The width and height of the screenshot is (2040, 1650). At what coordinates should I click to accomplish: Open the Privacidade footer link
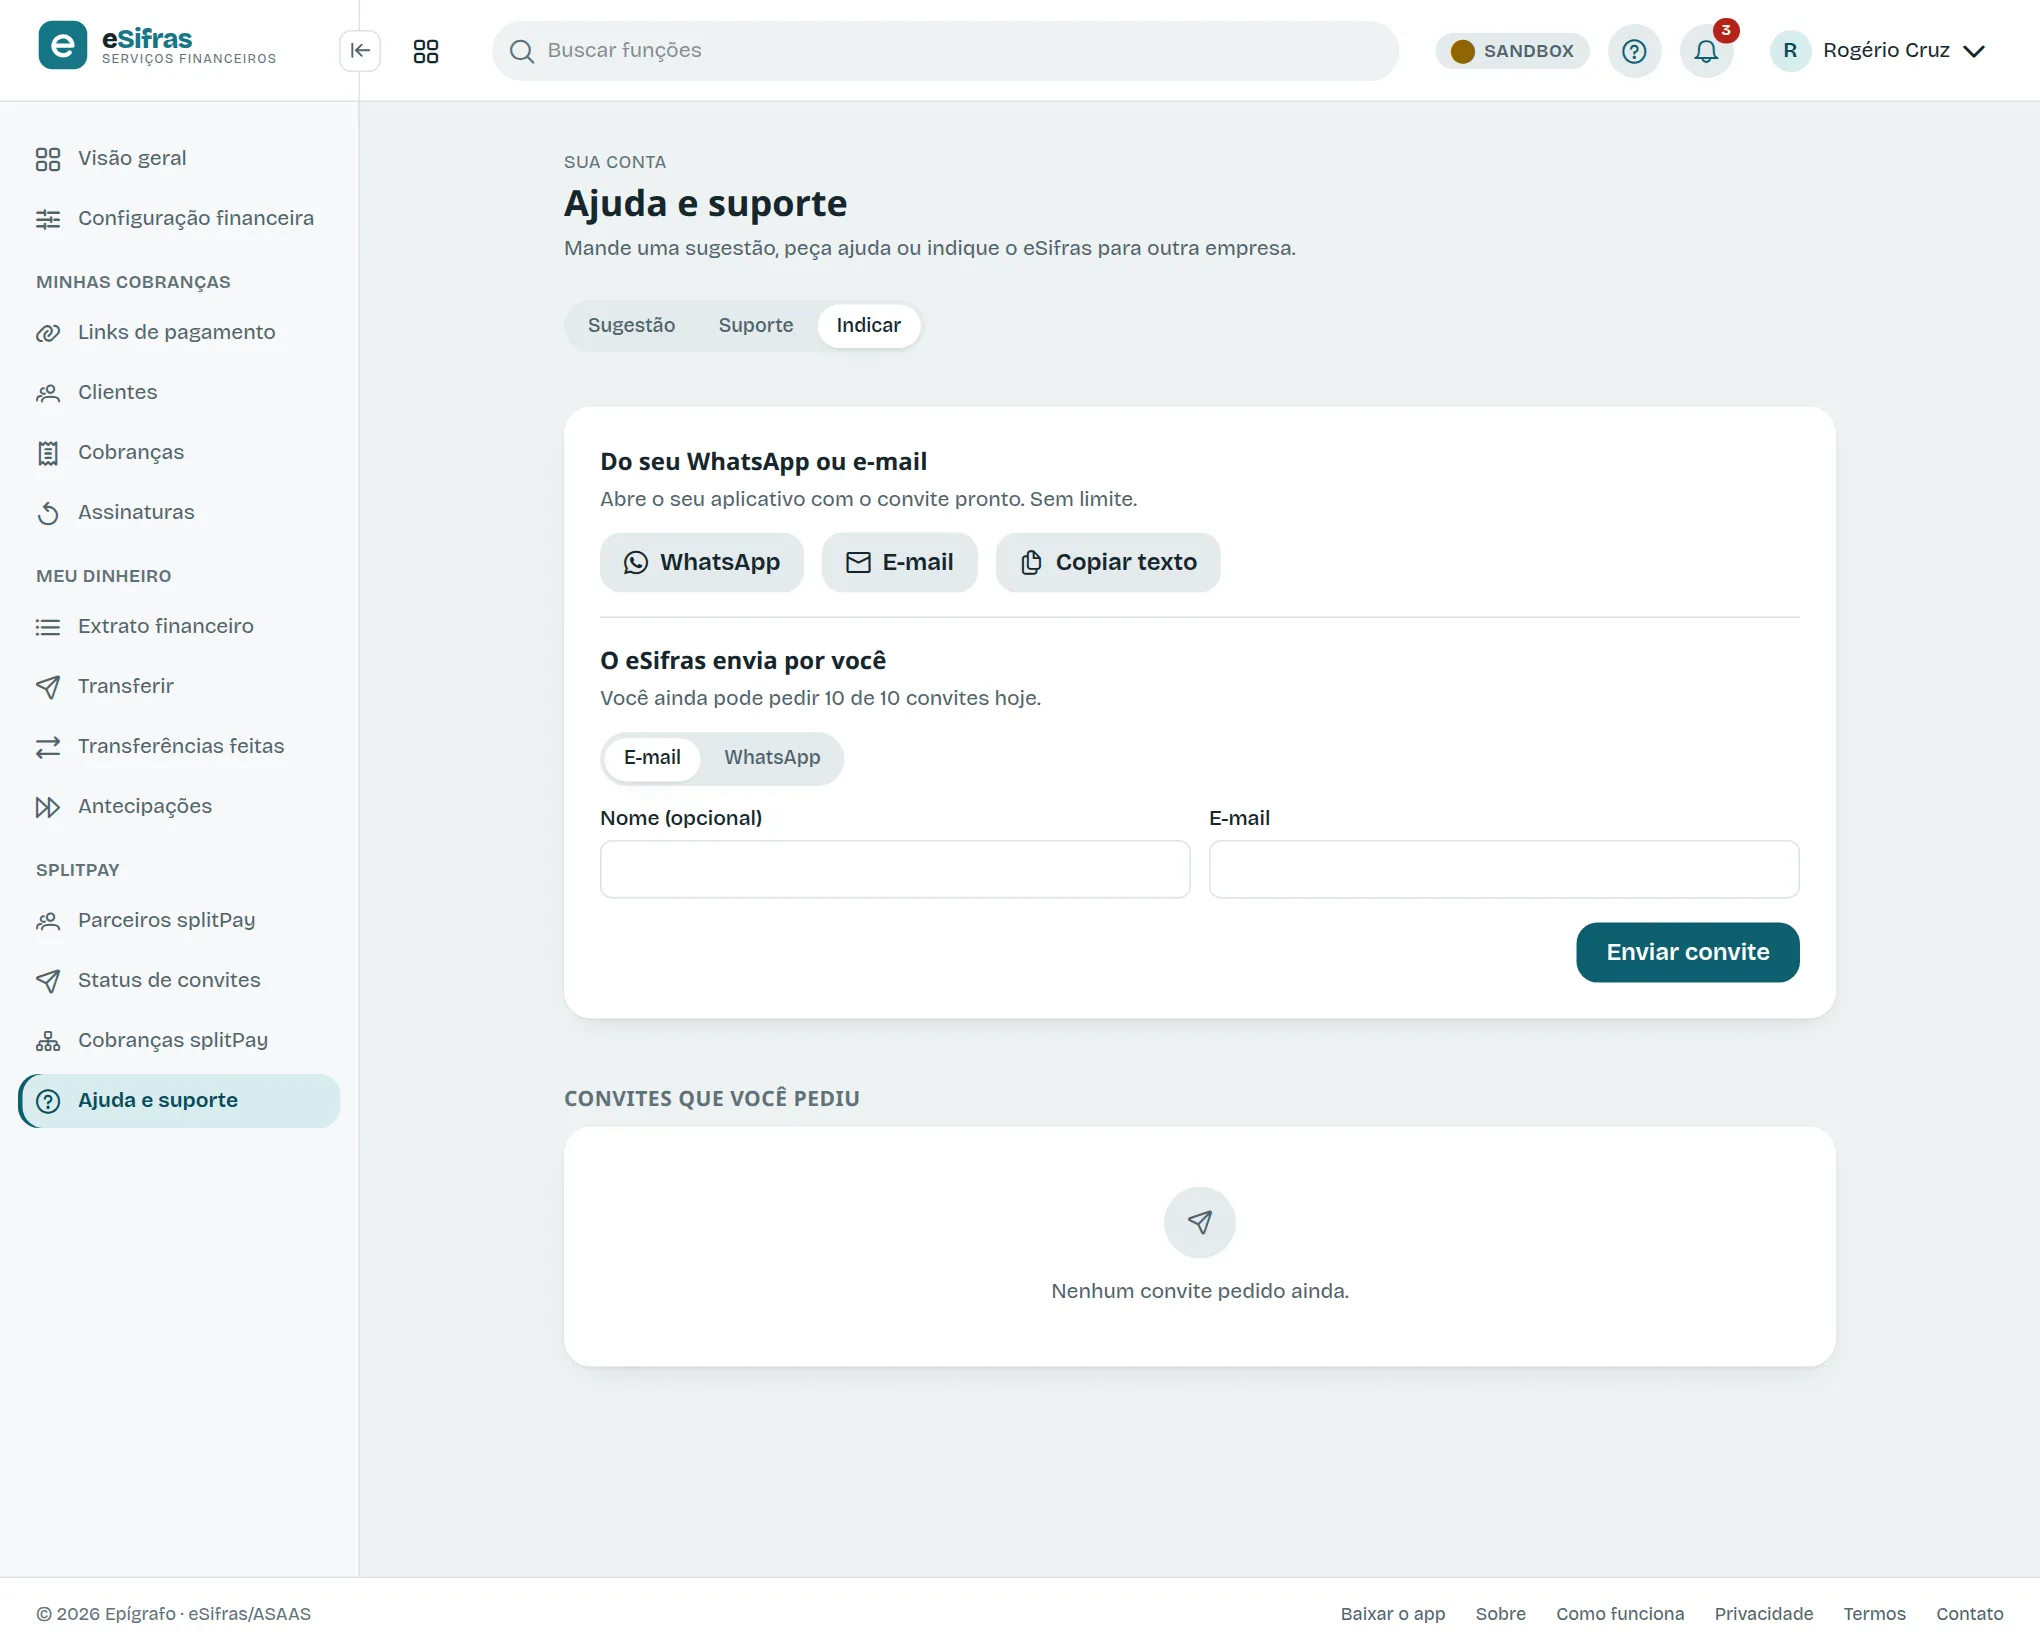1764,1614
